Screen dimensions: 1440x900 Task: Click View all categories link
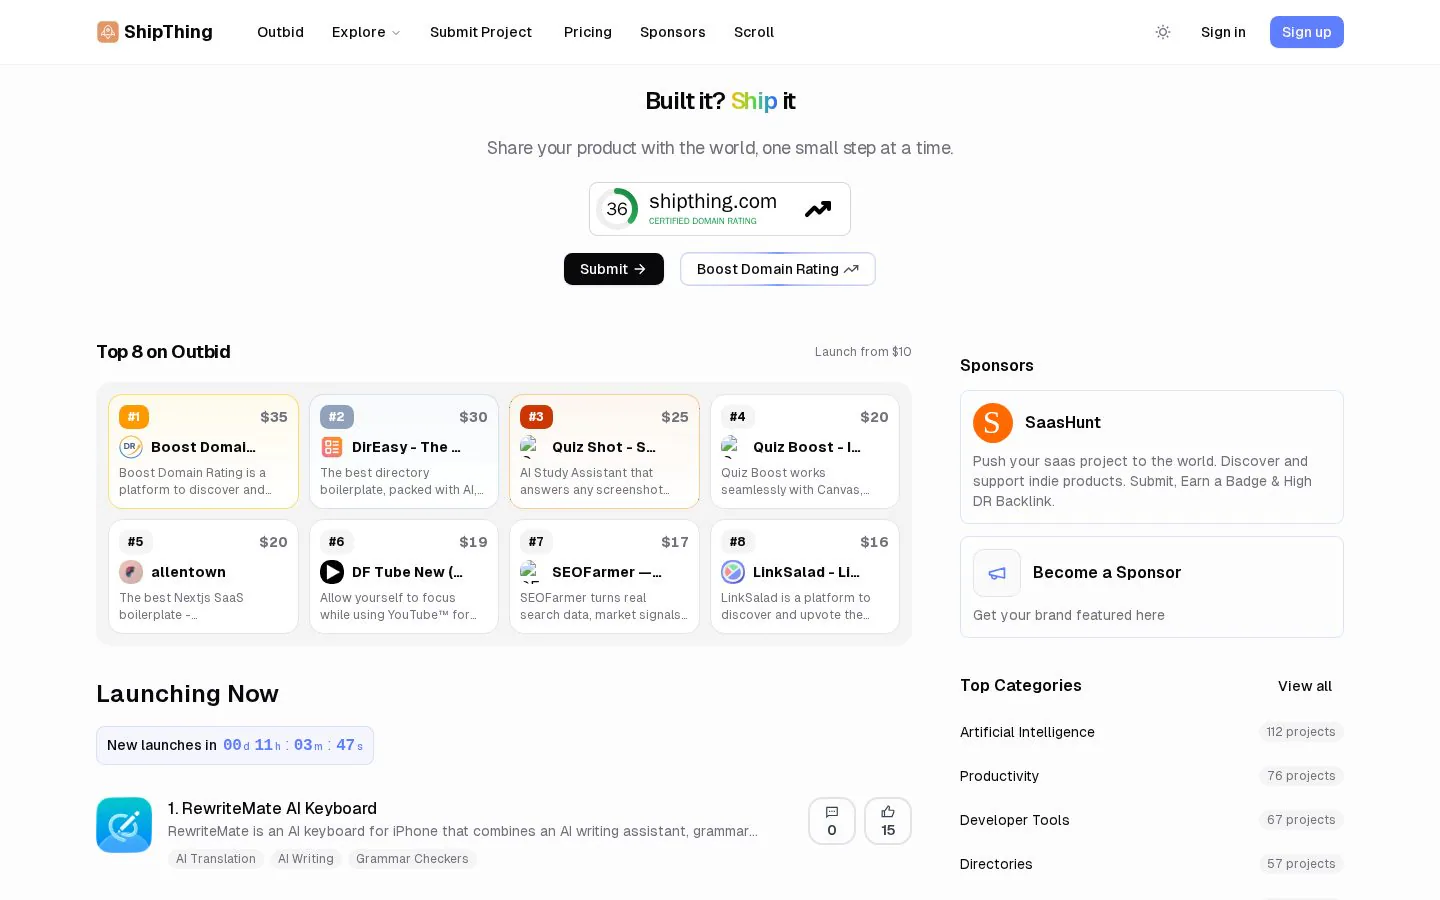point(1305,686)
